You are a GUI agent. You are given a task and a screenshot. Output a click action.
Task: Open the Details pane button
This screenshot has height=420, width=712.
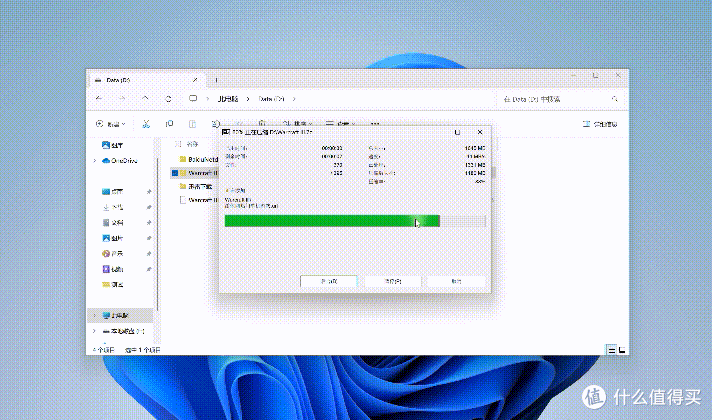coord(600,124)
